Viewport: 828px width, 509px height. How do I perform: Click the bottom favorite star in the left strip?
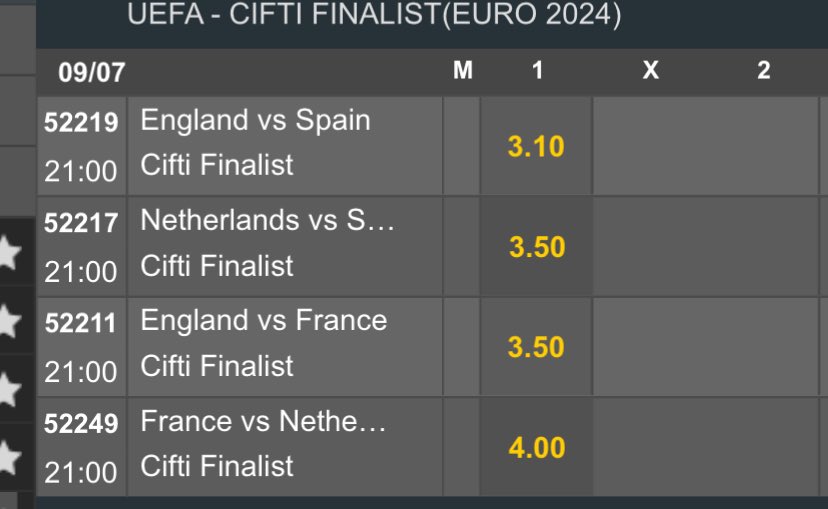[8, 457]
